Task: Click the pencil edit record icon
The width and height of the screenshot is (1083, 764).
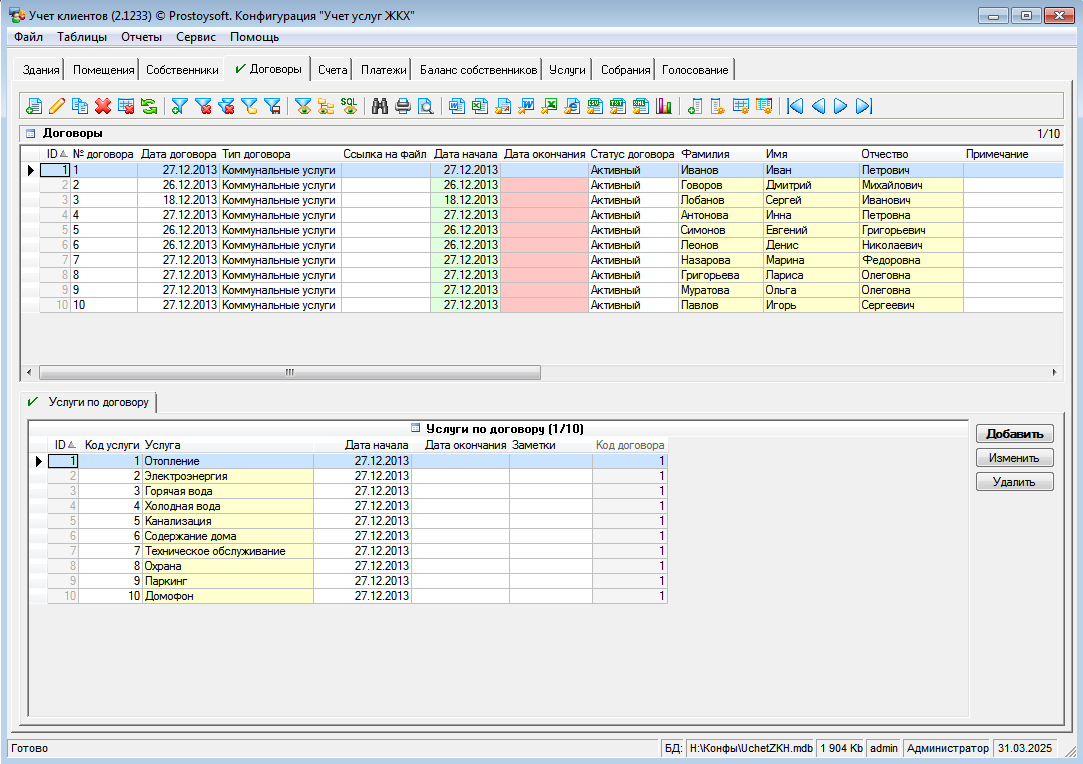Action: 57,106
